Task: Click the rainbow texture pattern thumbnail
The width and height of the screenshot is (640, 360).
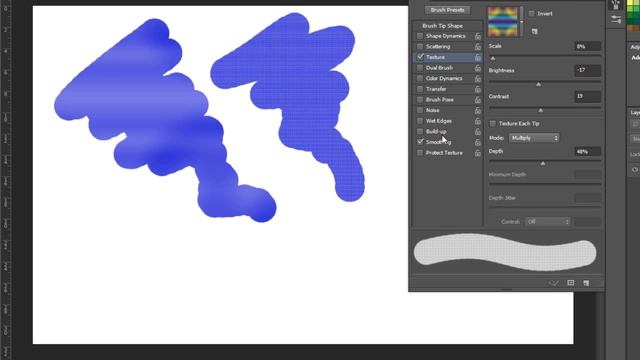Action: (x=503, y=22)
